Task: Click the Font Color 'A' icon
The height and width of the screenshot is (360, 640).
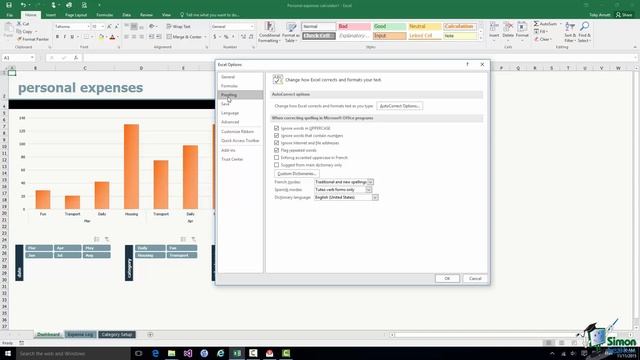Action: [x=112, y=37]
